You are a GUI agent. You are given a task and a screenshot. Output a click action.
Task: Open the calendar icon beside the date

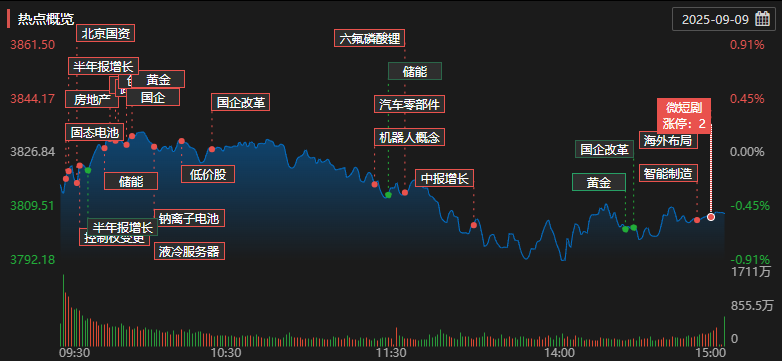762,19
